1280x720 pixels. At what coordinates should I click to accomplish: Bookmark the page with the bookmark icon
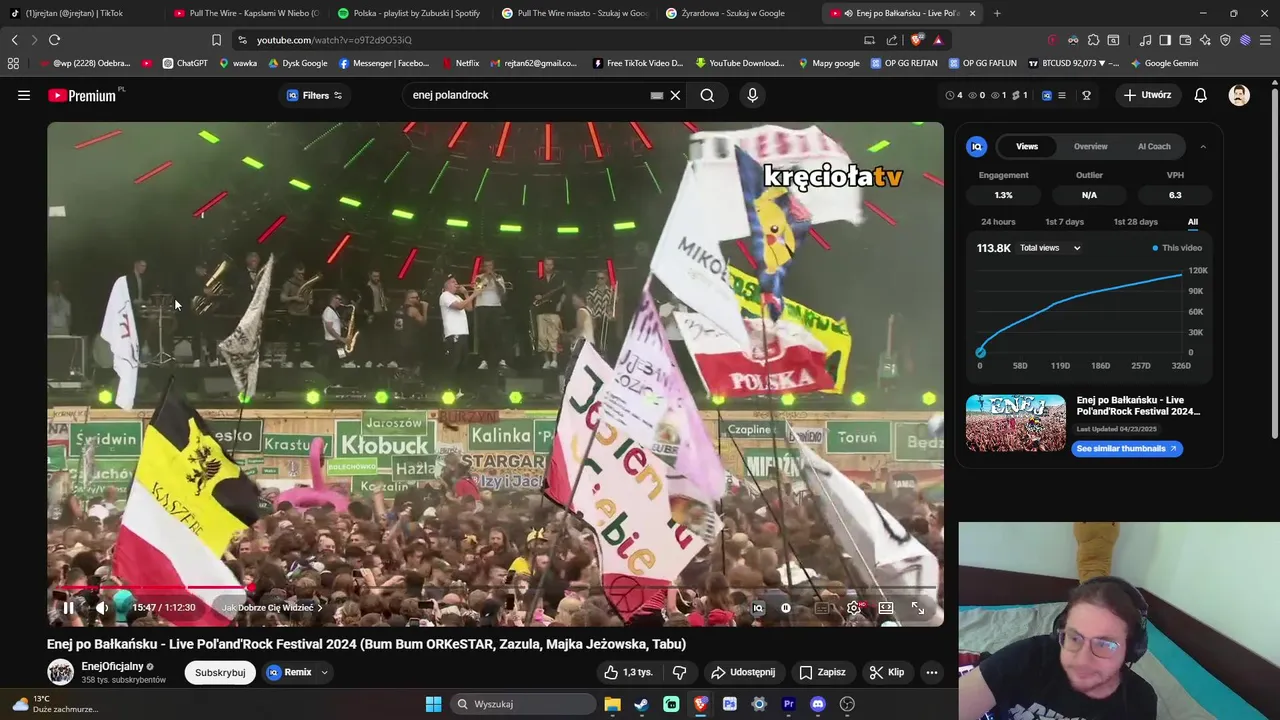click(x=216, y=40)
